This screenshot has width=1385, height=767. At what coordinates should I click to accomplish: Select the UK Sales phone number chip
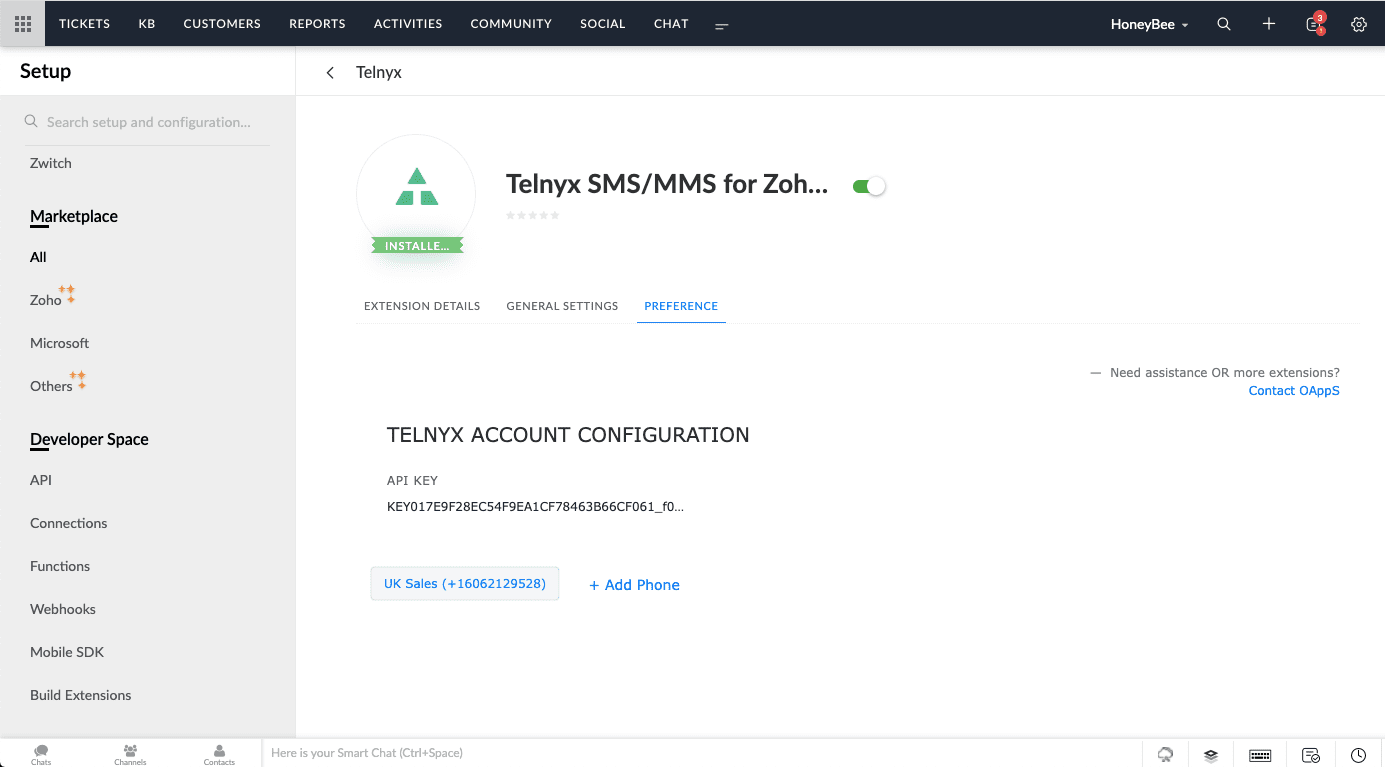[465, 584]
